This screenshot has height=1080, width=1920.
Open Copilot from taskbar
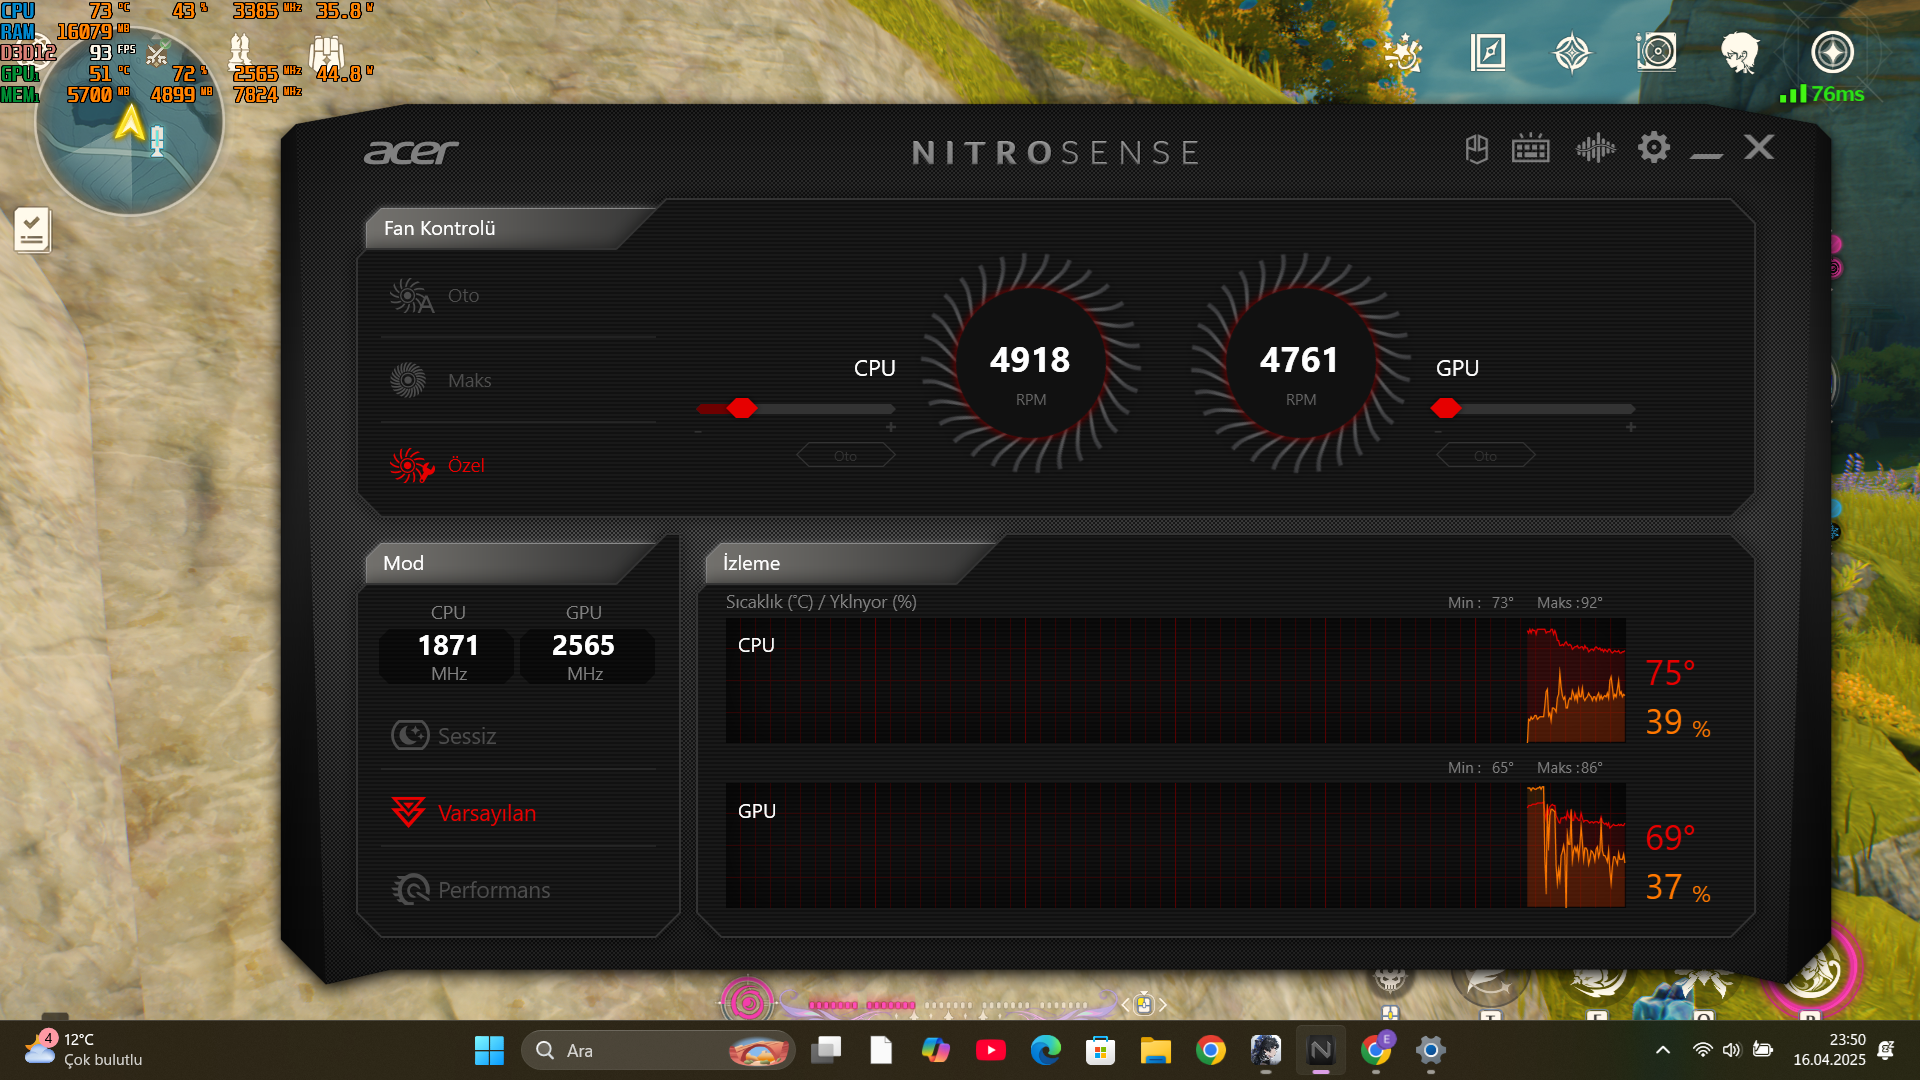936,1050
